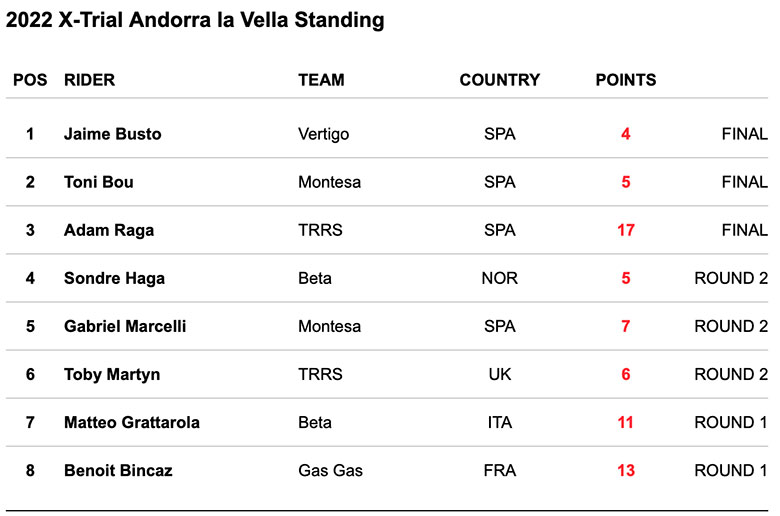
Task: Select Gabriel Marcelli's name
Action: (x=125, y=326)
